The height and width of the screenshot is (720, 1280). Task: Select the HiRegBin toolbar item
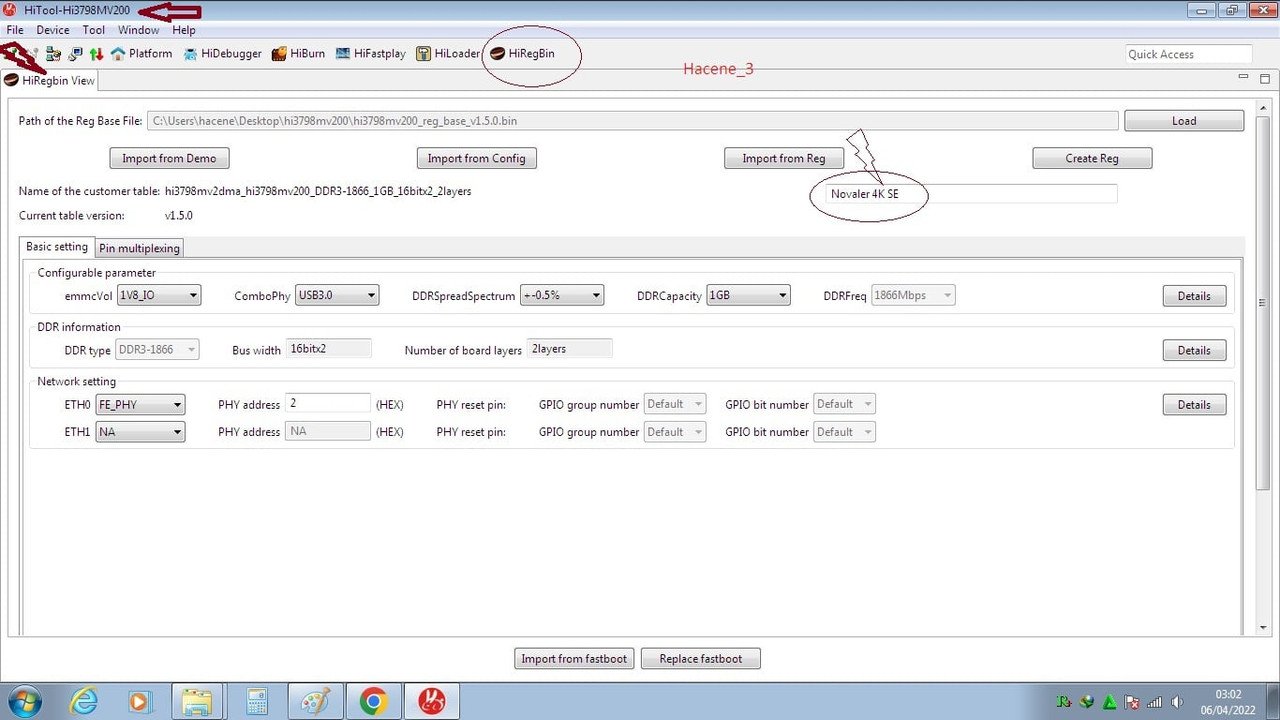(x=522, y=54)
